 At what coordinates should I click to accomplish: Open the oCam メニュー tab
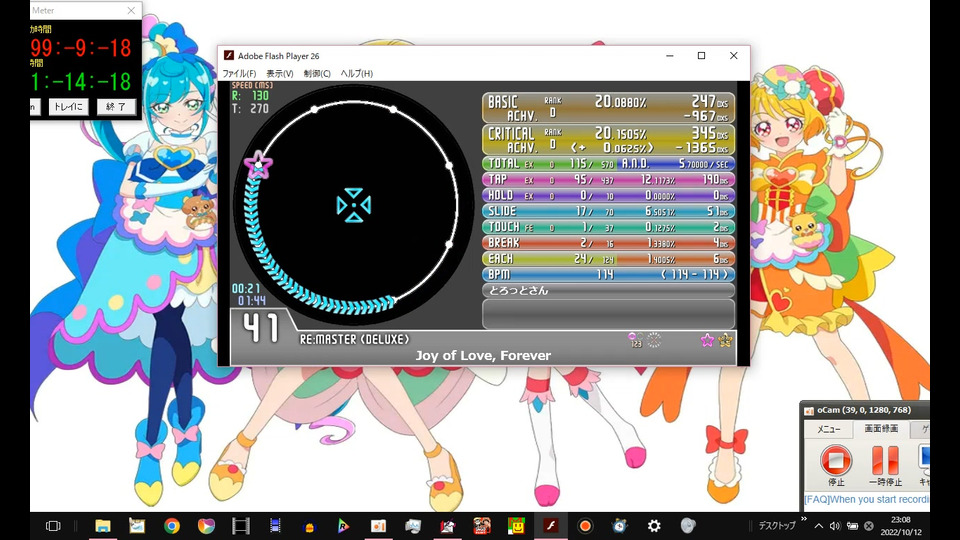[828, 429]
